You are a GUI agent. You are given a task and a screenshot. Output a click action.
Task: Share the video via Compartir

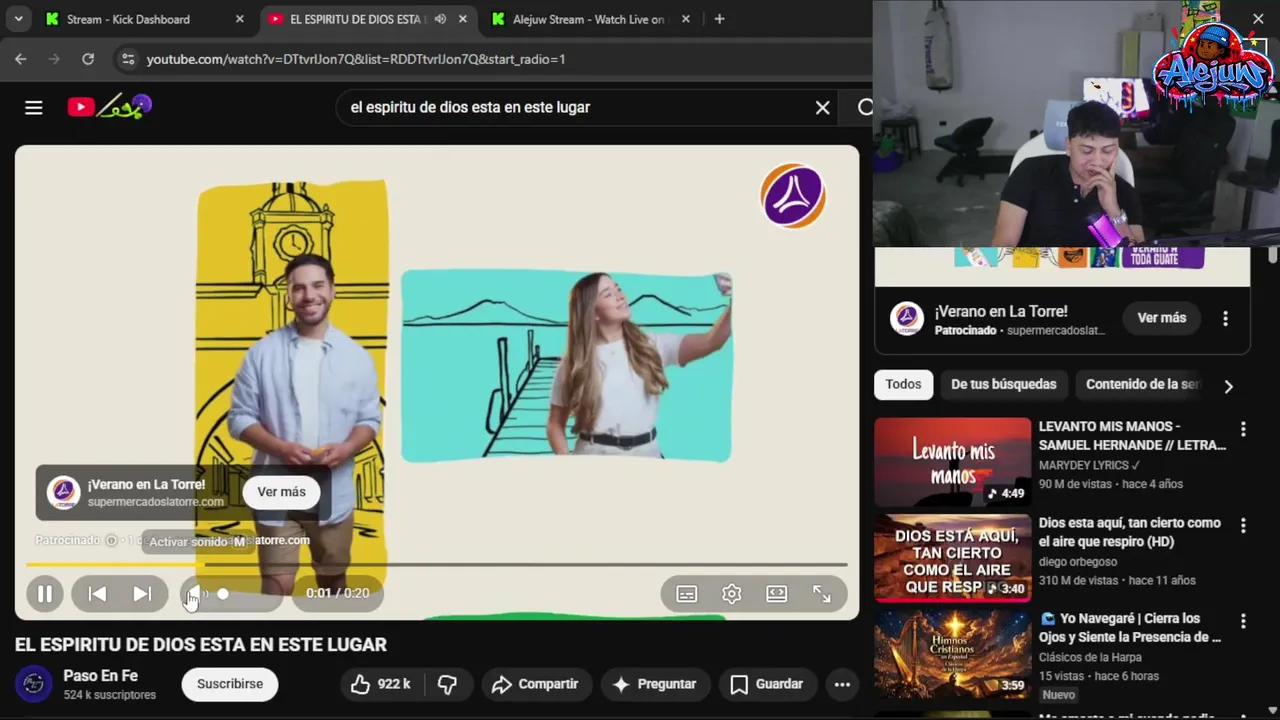point(536,684)
